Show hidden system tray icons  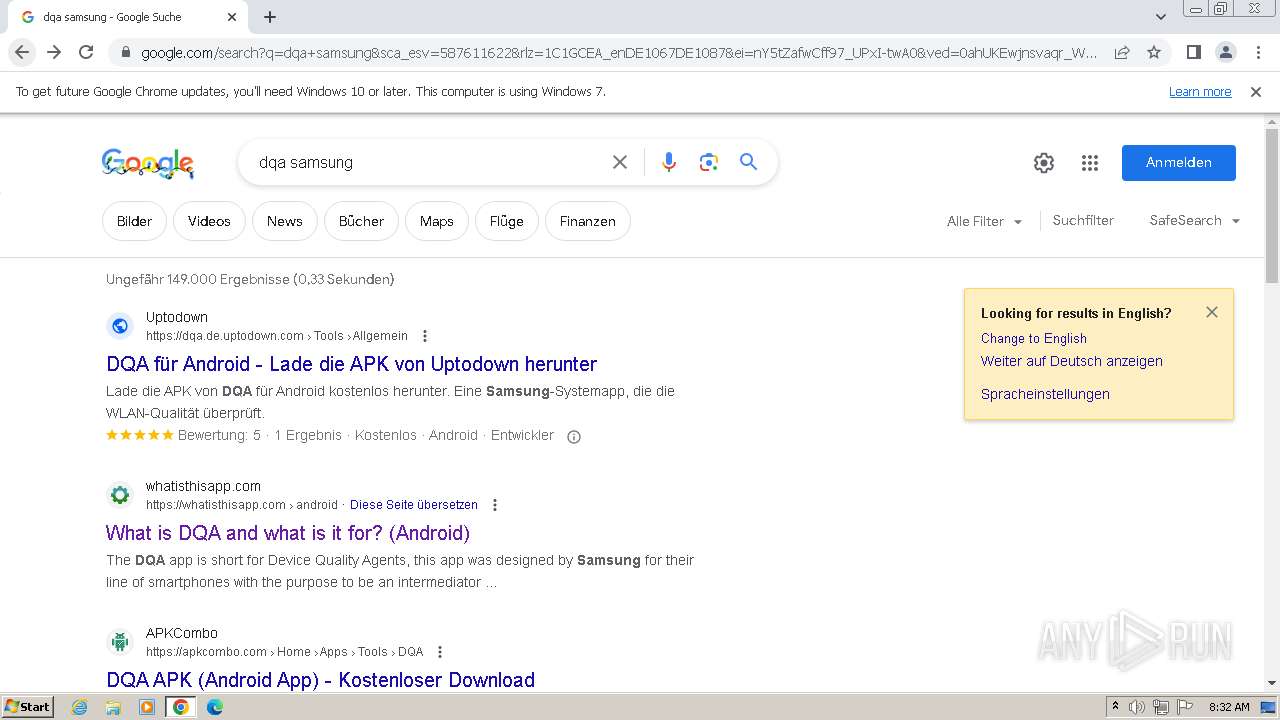click(1115, 707)
